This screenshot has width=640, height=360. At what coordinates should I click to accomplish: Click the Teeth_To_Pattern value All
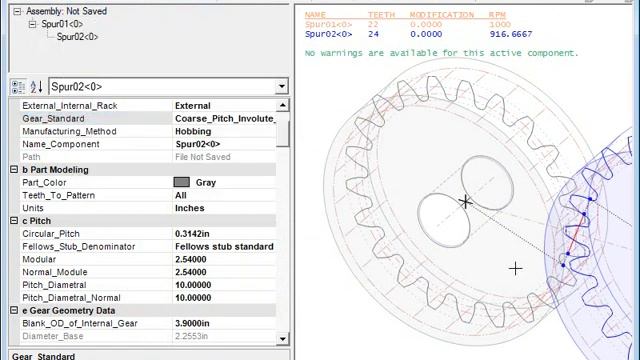181,195
